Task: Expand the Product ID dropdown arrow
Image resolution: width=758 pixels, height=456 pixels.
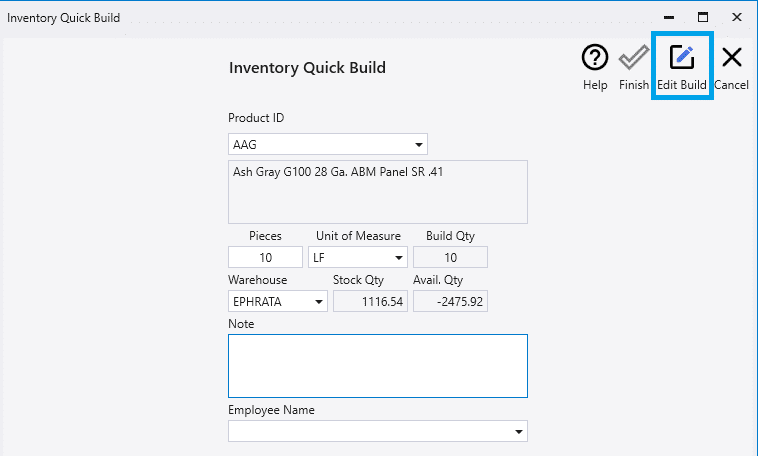Action: tap(419, 145)
